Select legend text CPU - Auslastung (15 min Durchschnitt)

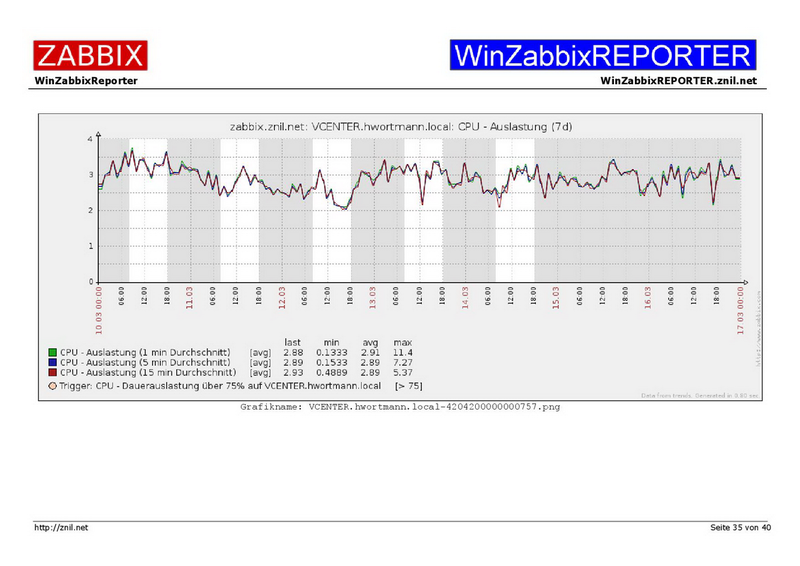(148, 373)
